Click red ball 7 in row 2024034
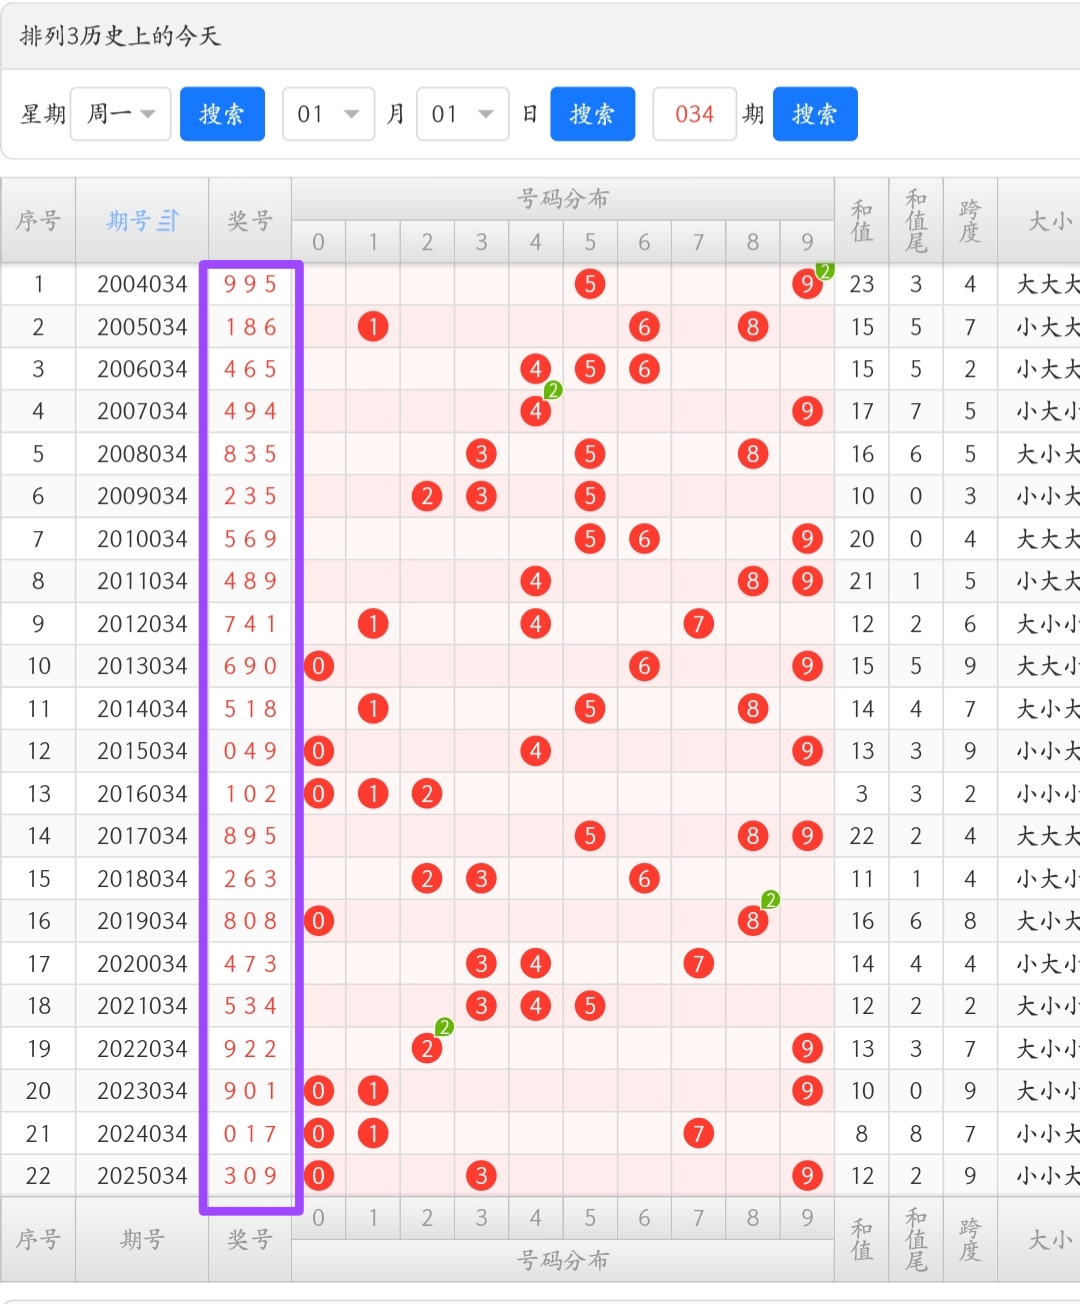The image size is (1080, 1304). [698, 1134]
